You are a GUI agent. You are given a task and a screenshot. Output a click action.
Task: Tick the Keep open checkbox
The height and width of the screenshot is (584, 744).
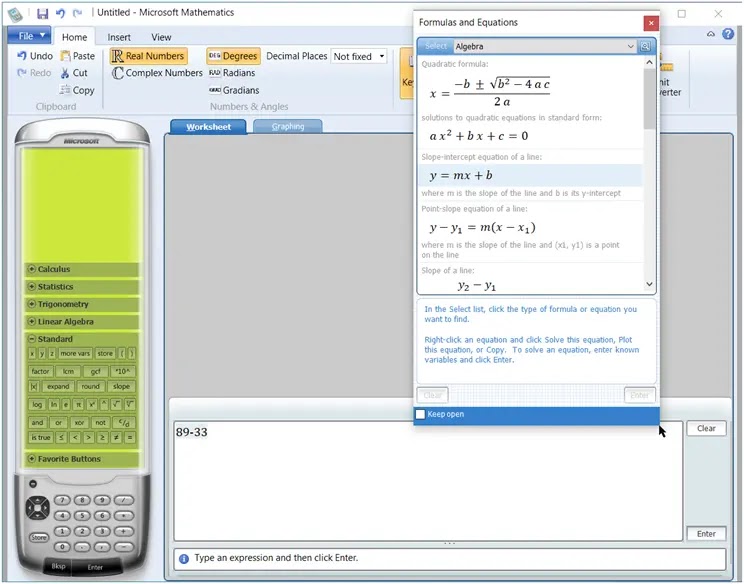[420, 414]
